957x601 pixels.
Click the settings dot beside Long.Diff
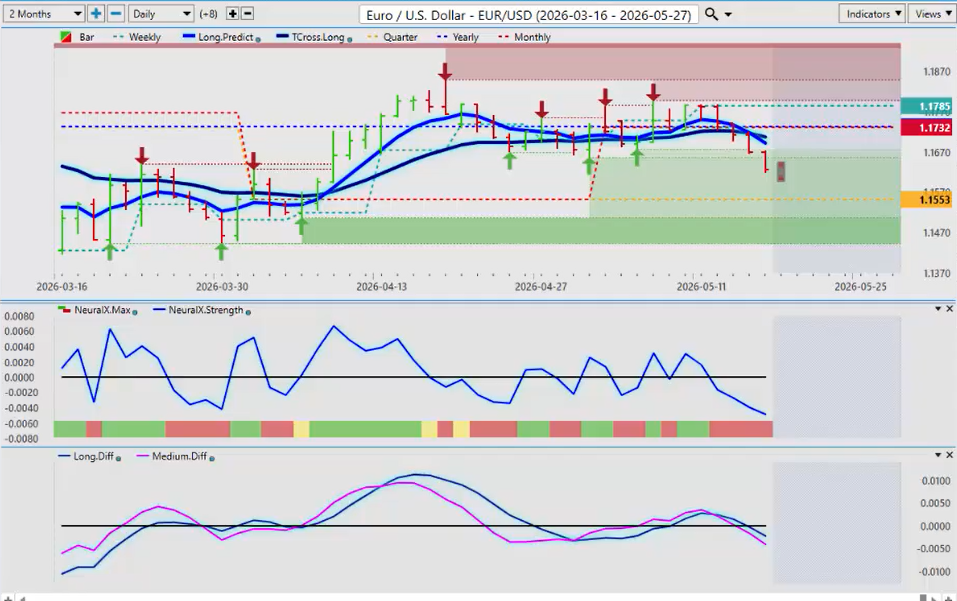click(118, 459)
